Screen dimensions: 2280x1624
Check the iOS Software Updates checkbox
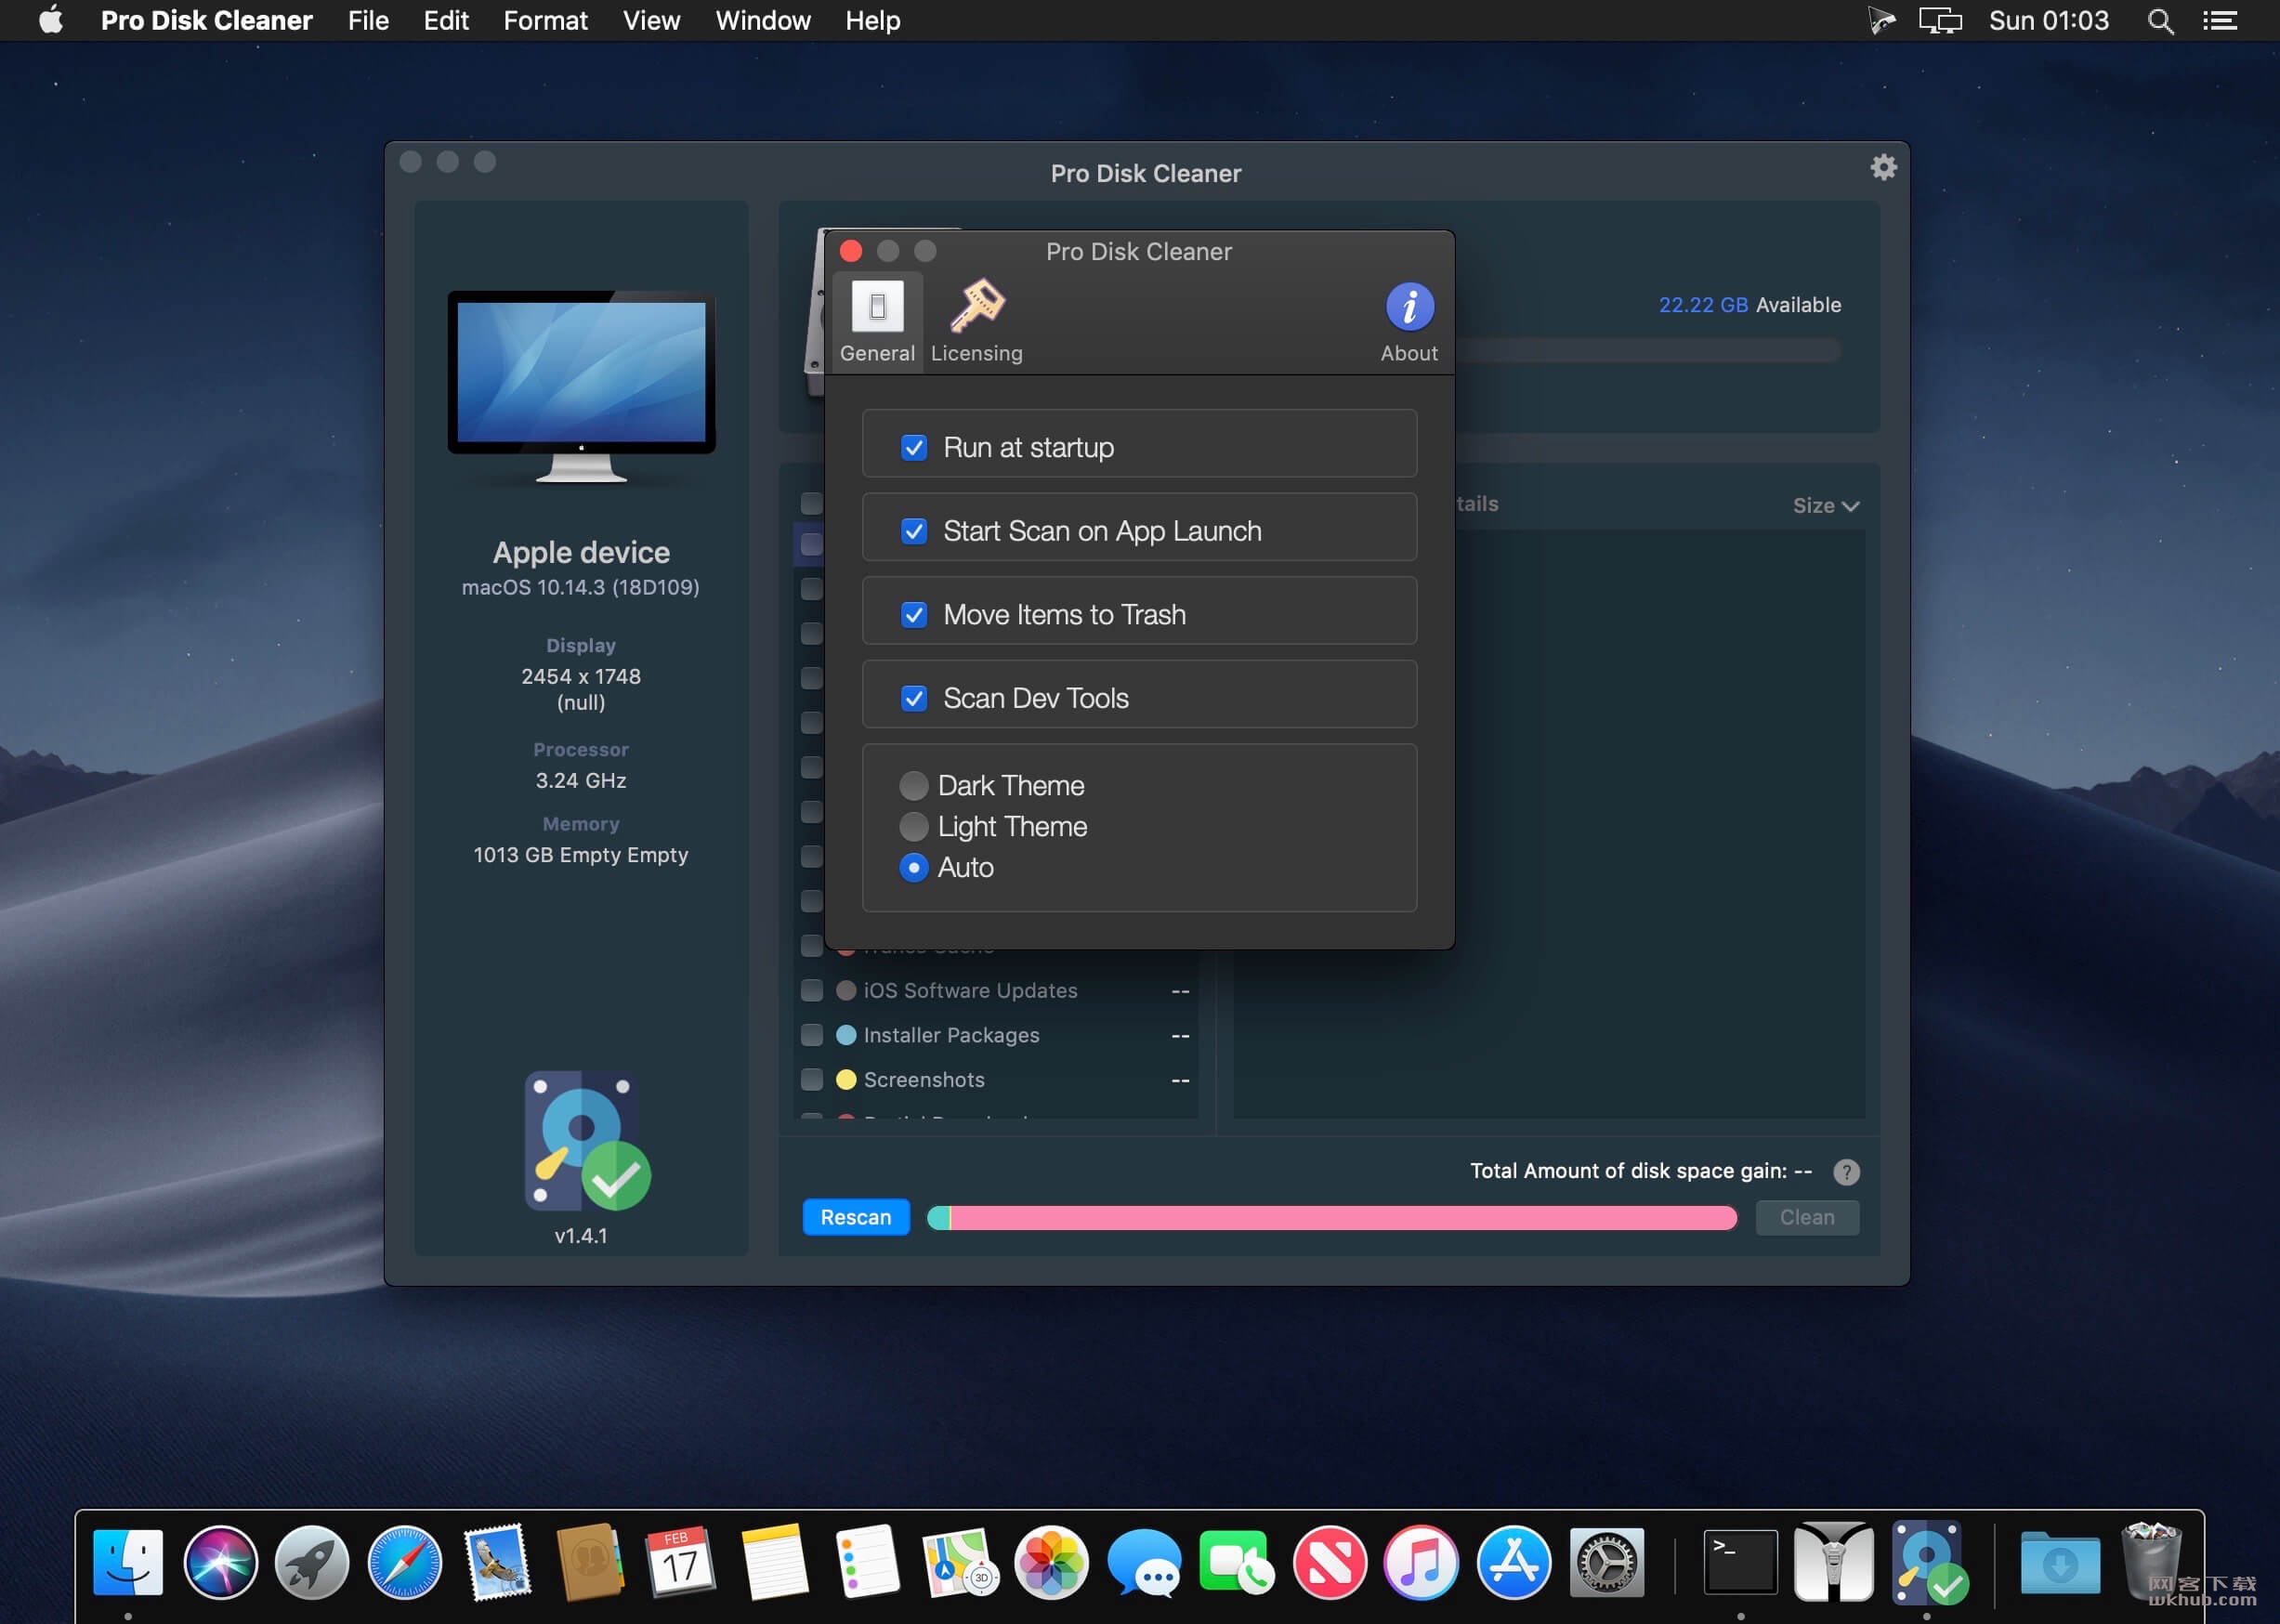point(812,990)
